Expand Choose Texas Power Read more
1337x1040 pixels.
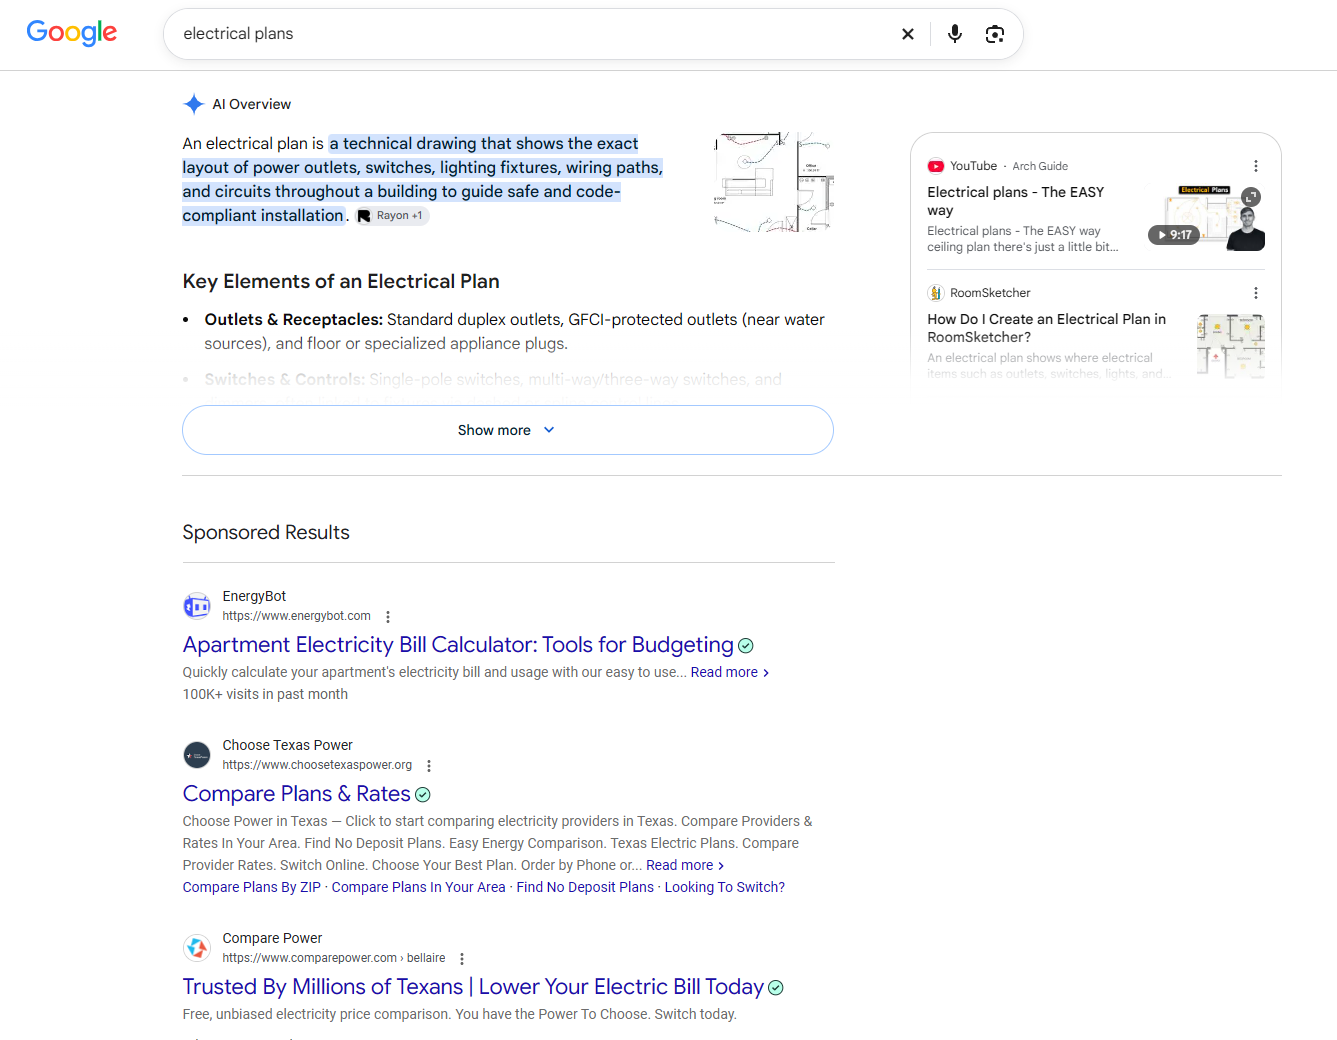point(685,865)
